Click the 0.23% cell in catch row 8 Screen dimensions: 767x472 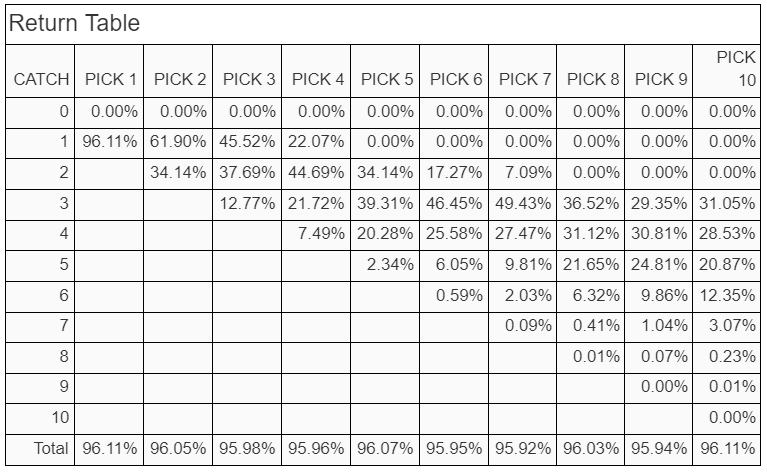click(x=732, y=356)
